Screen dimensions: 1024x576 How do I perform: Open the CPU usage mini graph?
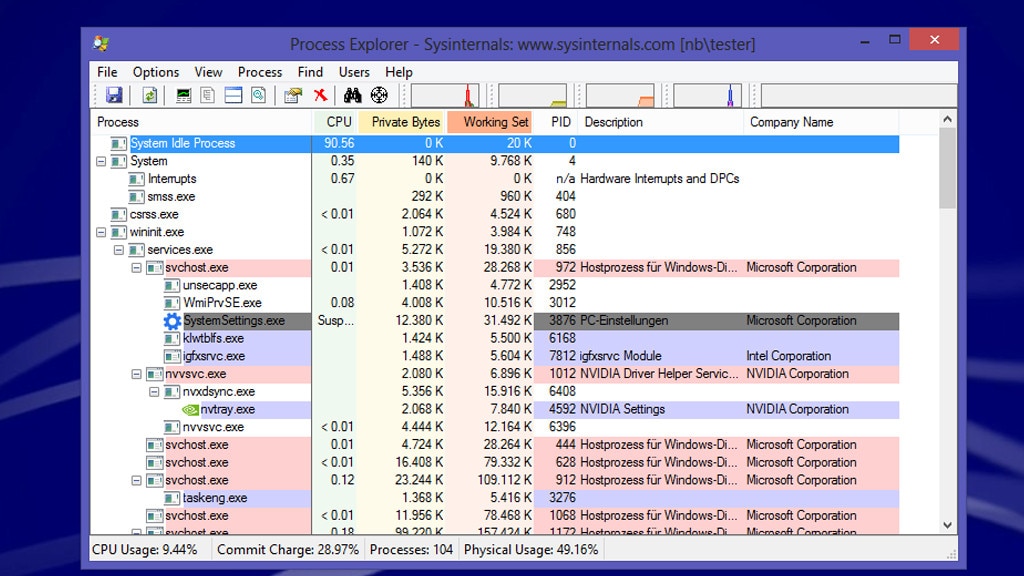point(445,95)
